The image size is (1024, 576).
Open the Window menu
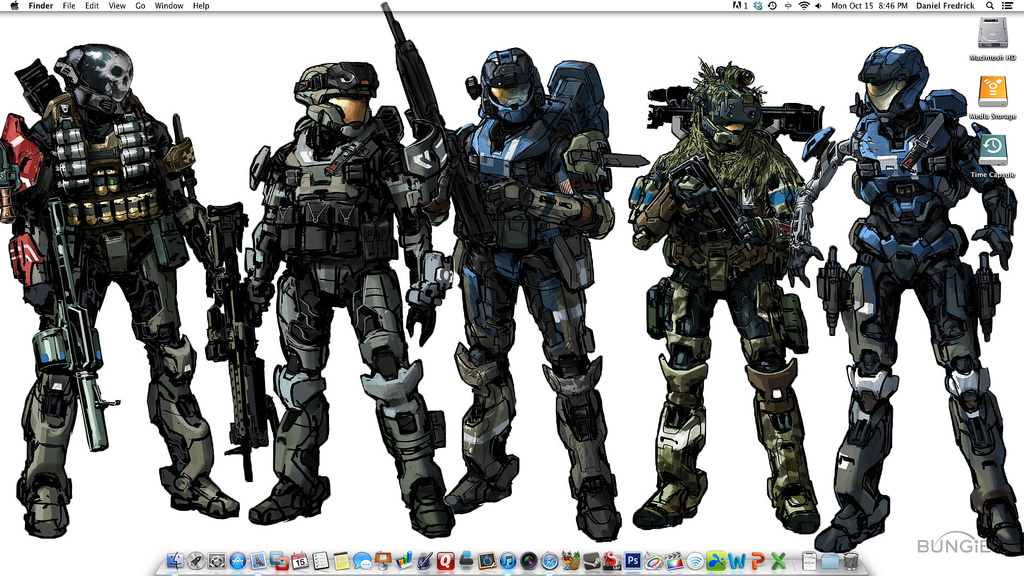click(x=168, y=6)
